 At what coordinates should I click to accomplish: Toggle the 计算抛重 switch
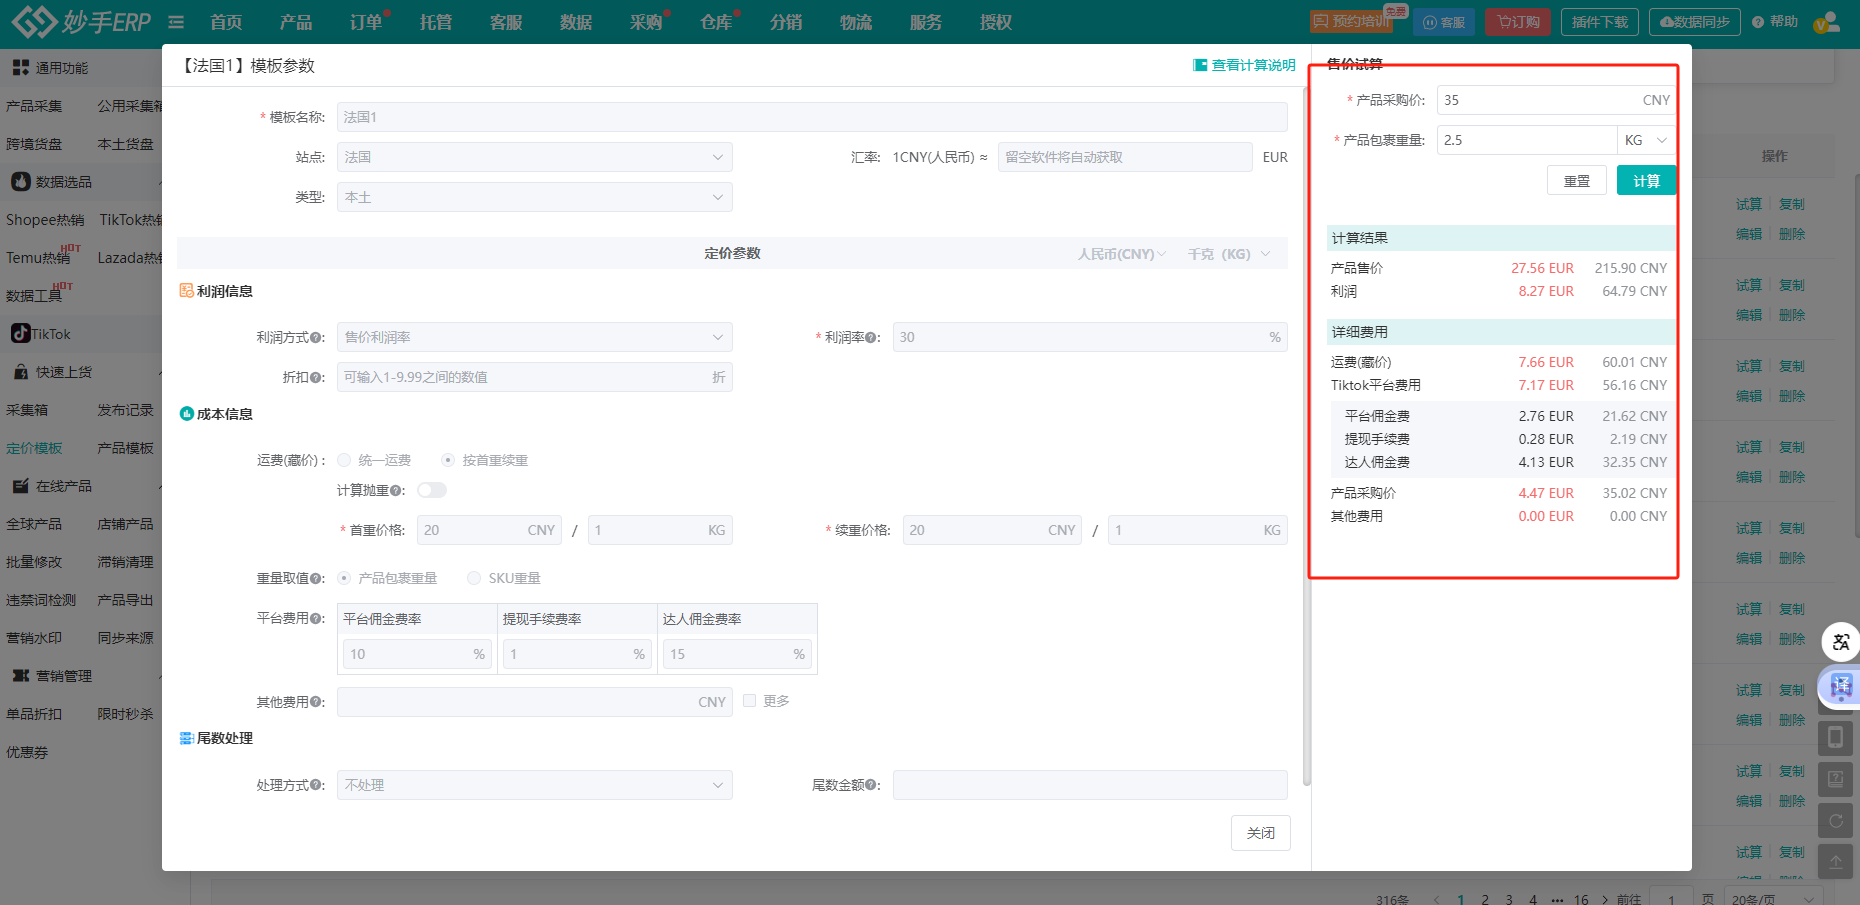(x=432, y=490)
